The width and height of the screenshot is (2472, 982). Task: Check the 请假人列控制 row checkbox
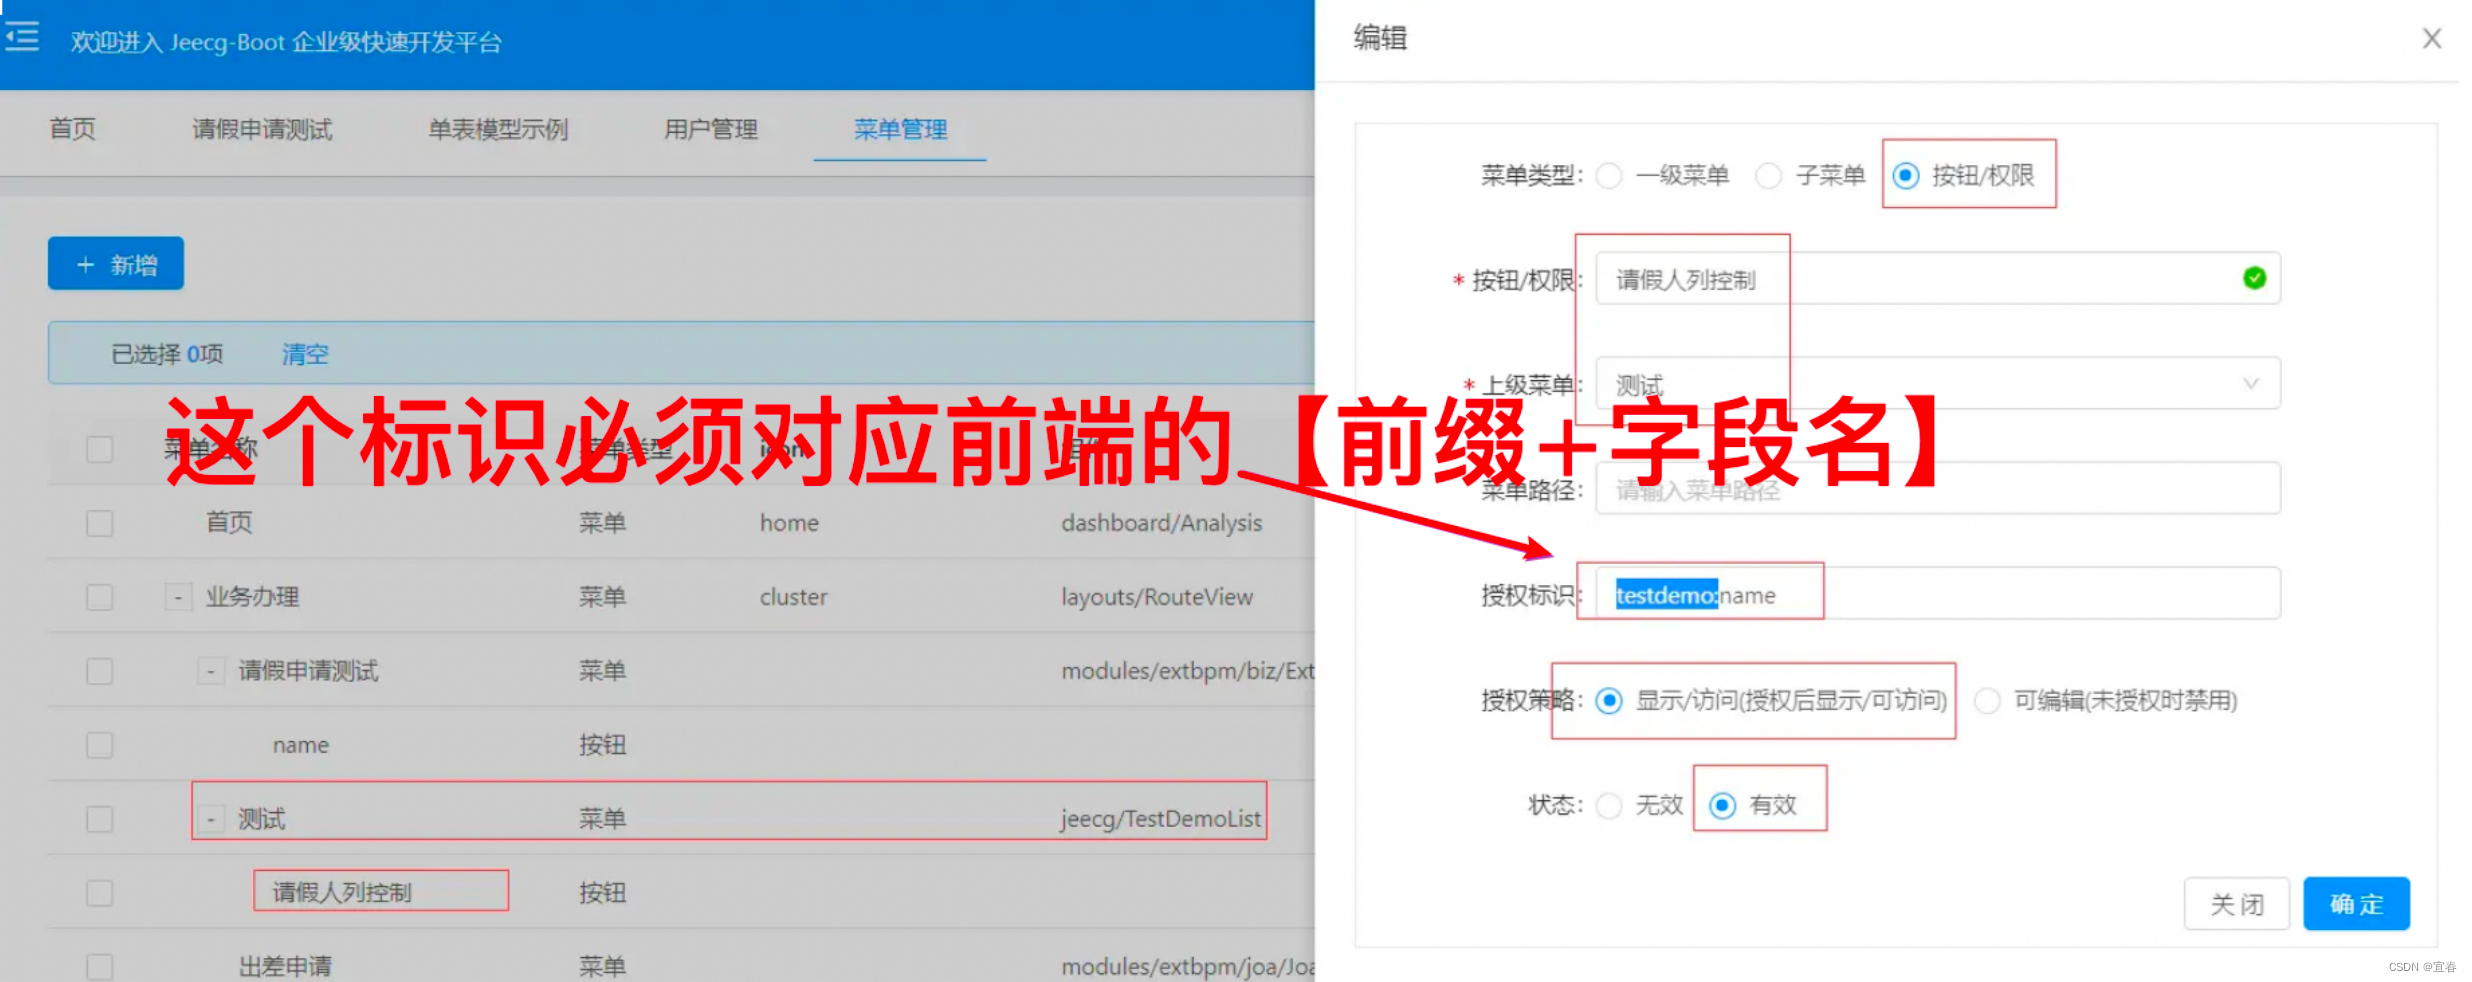[99, 893]
